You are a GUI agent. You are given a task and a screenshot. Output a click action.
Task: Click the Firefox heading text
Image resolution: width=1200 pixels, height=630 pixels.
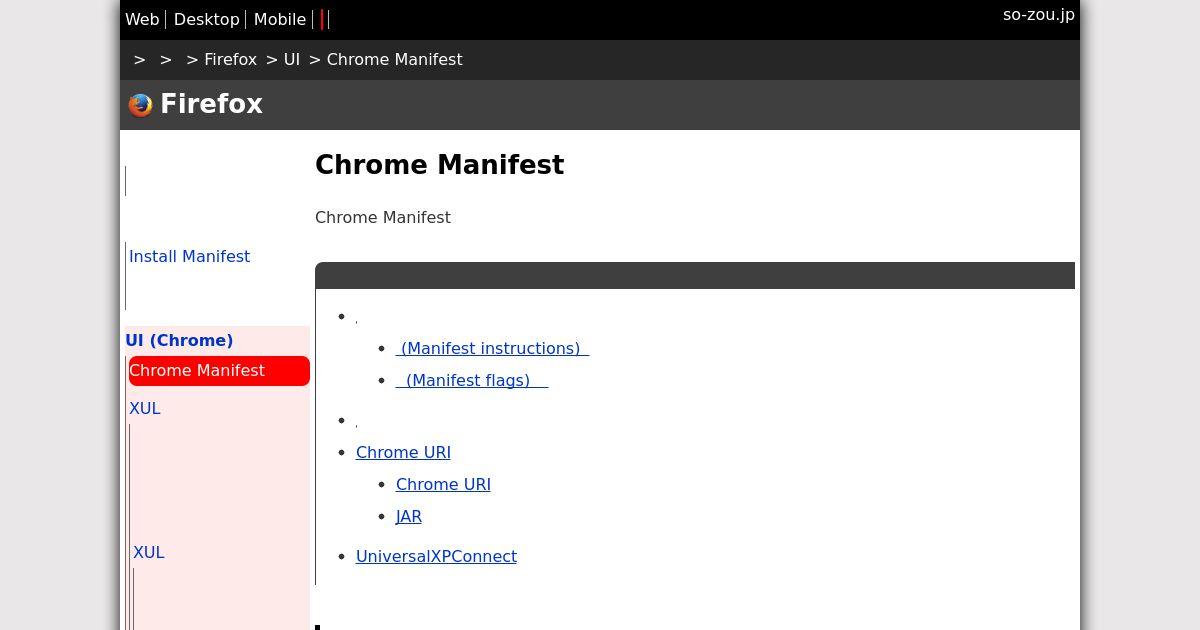point(211,104)
